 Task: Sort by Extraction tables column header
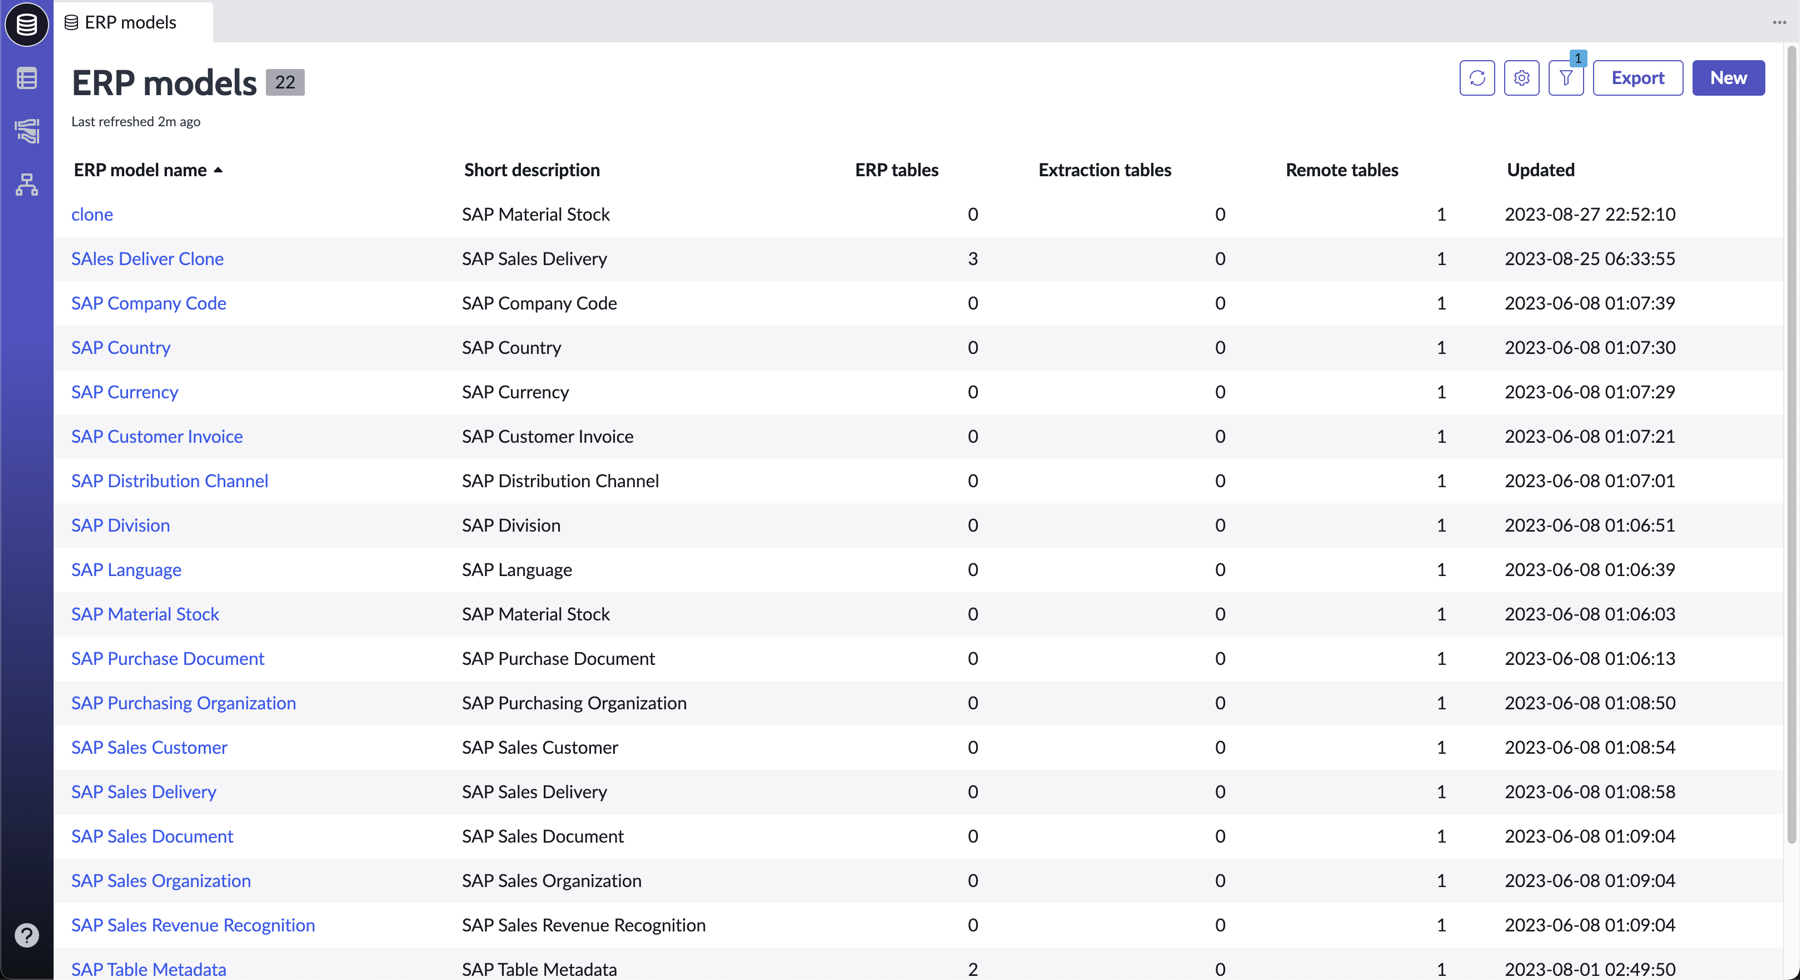pos(1105,170)
